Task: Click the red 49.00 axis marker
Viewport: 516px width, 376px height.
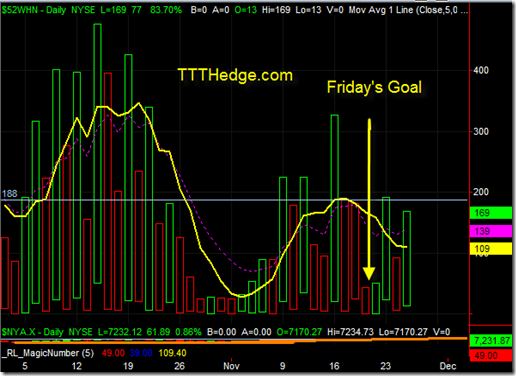Action: [491, 355]
